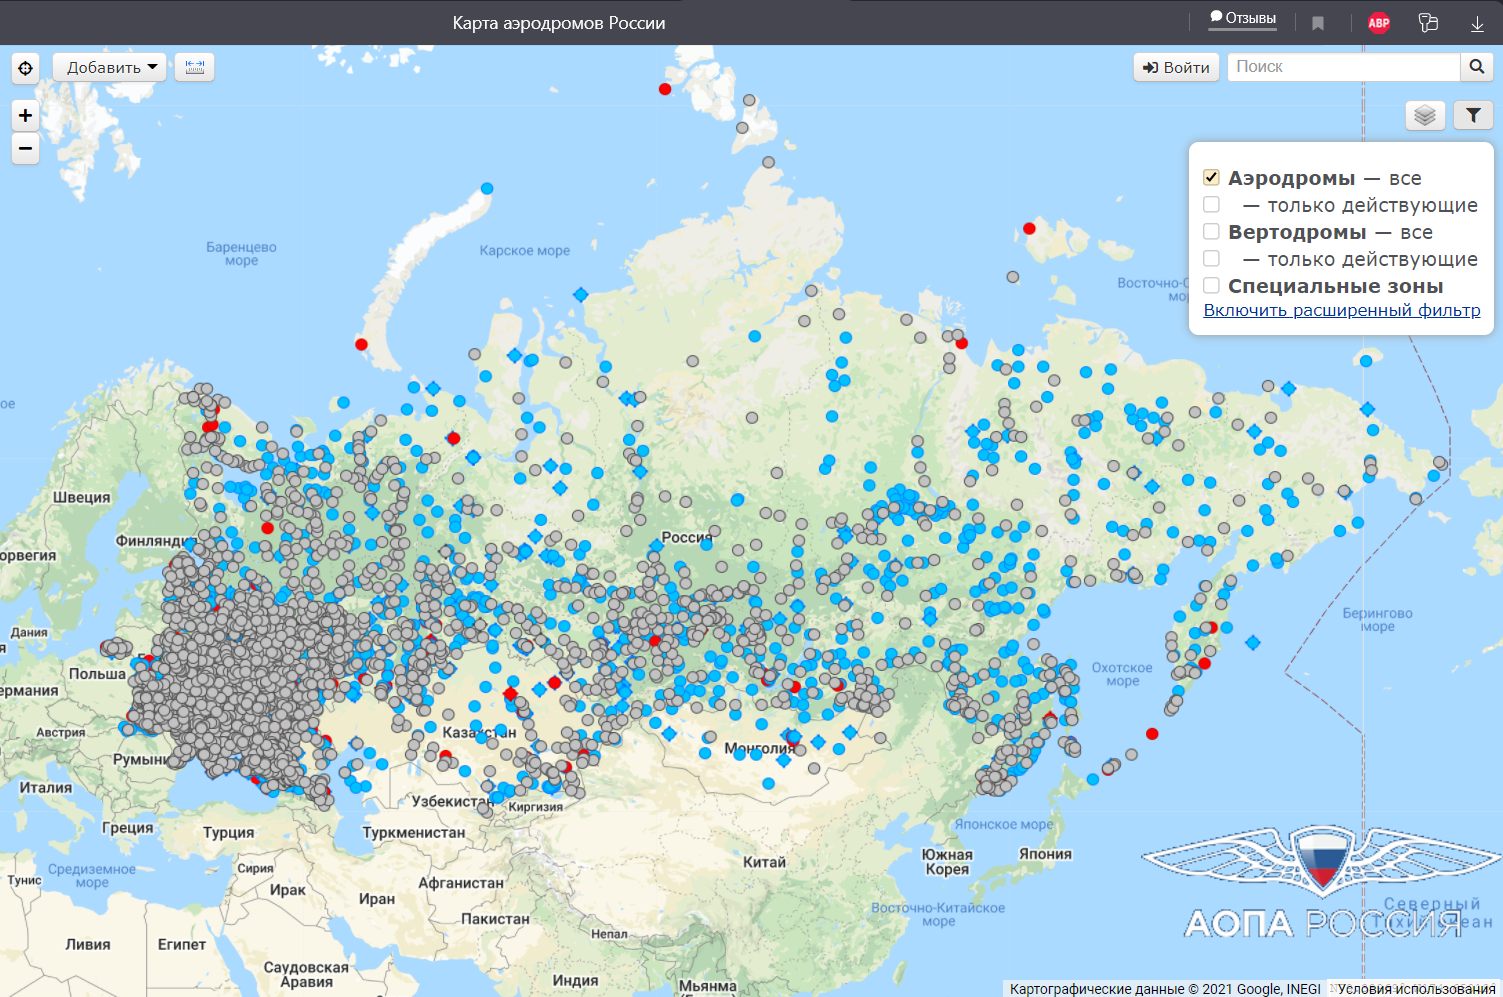Expand the Добавить dropdown
The height and width of the screenshot is (997, 1503).
tap(110, 67)
